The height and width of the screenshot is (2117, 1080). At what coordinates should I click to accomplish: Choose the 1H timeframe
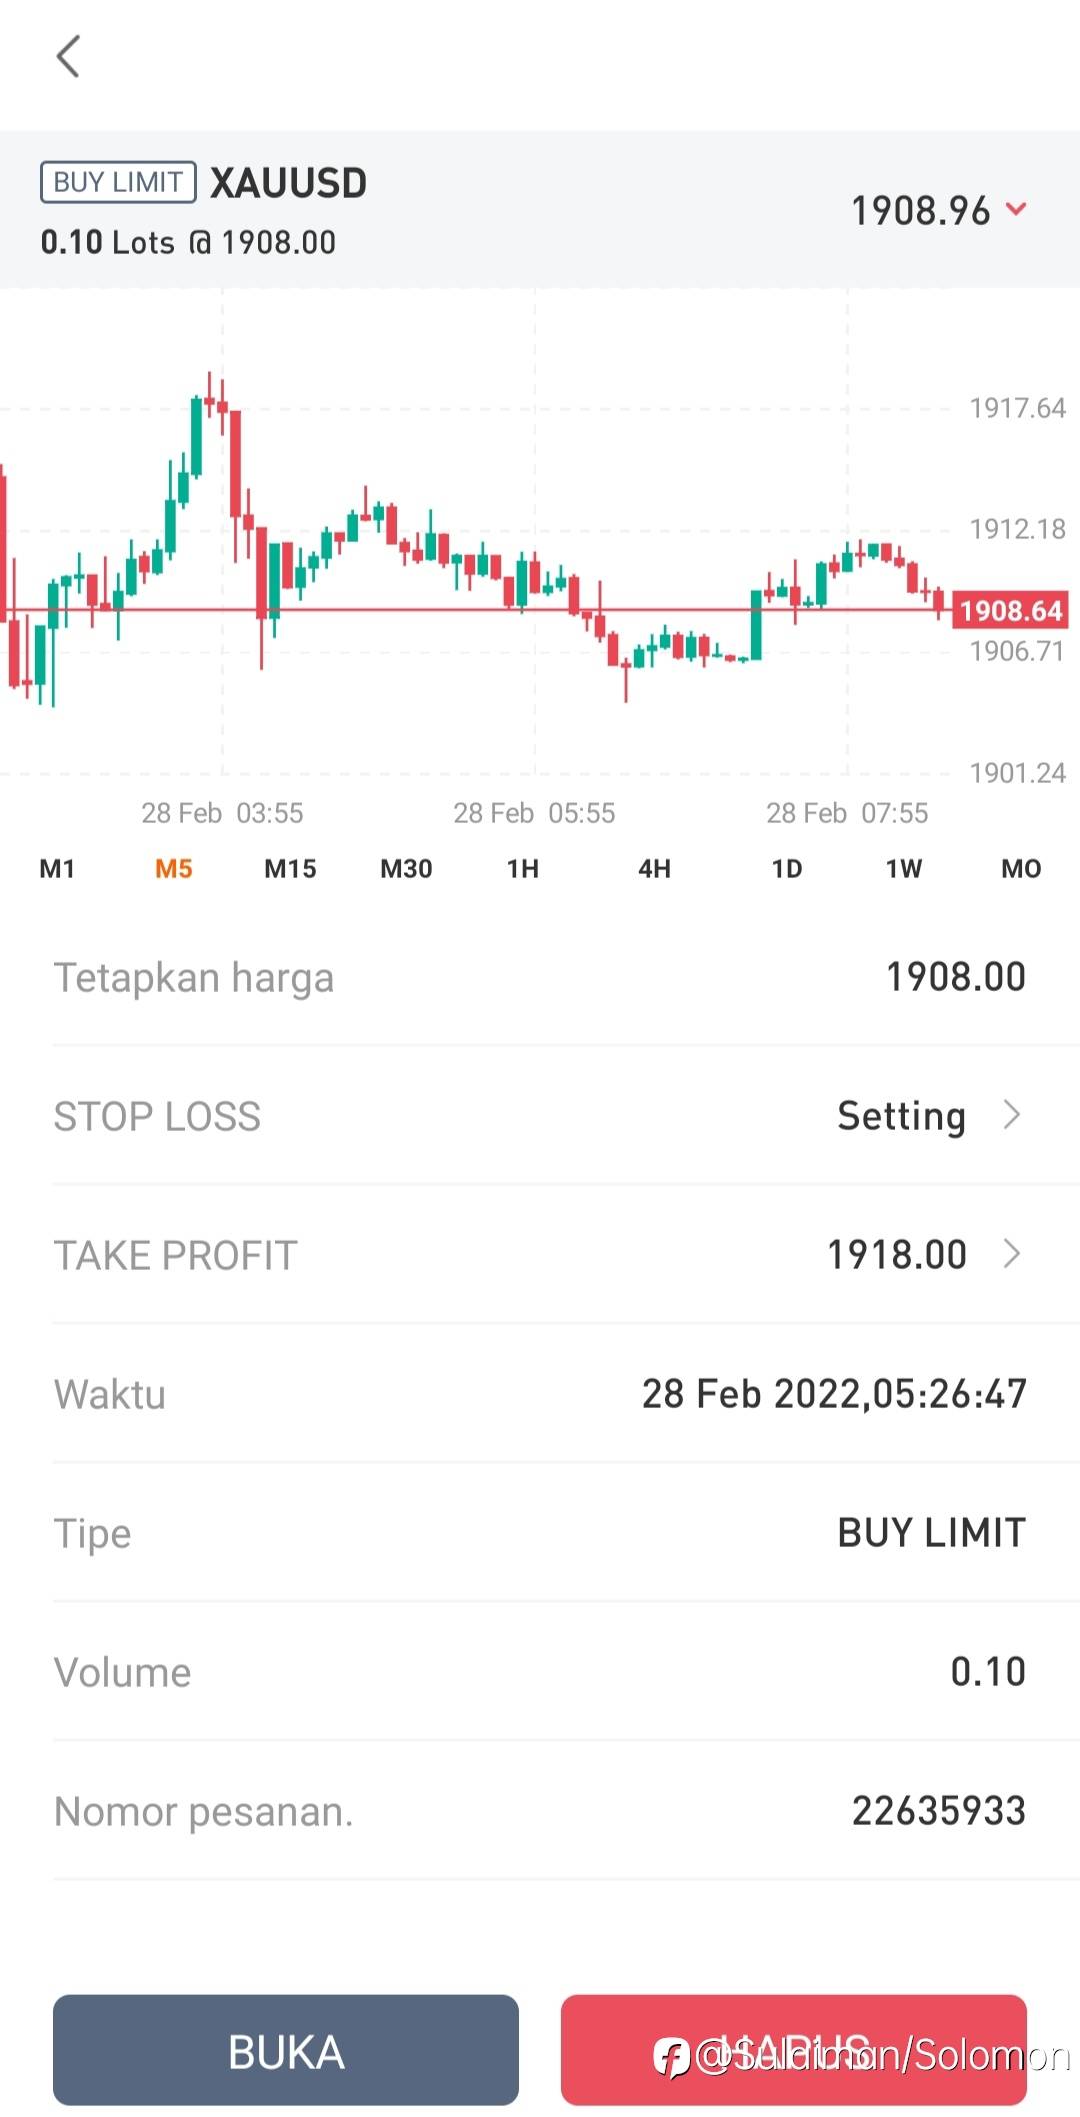(x=523, y=868)
